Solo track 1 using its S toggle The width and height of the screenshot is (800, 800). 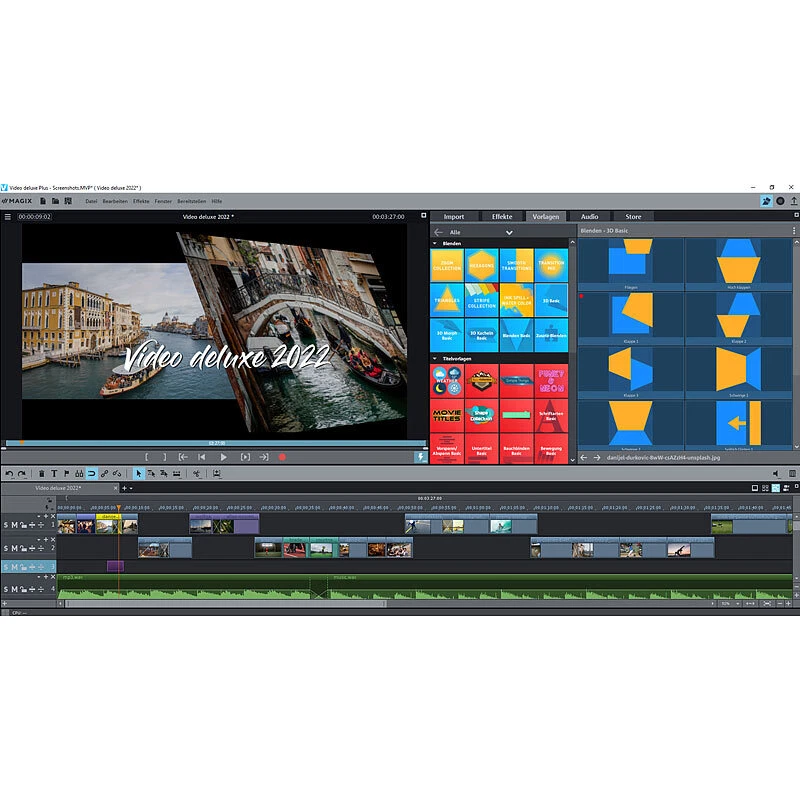6,524
